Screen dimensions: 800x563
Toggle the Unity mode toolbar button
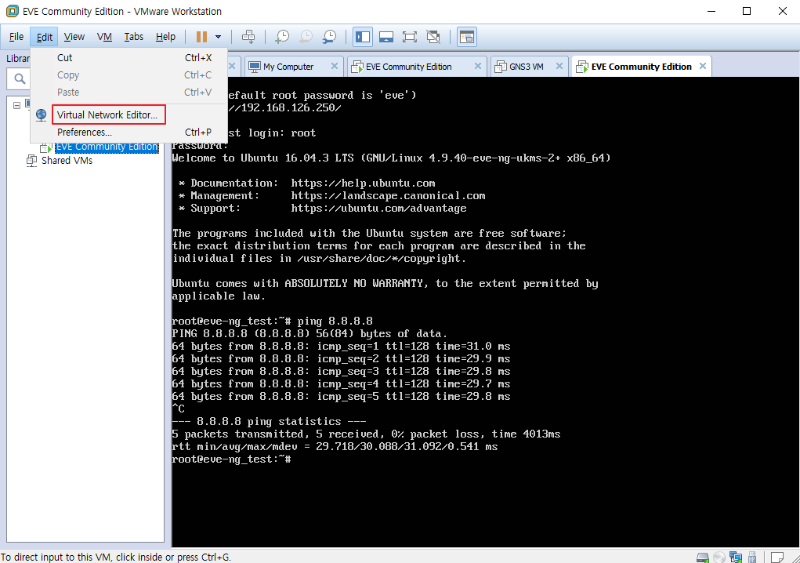tap(433, 37)
